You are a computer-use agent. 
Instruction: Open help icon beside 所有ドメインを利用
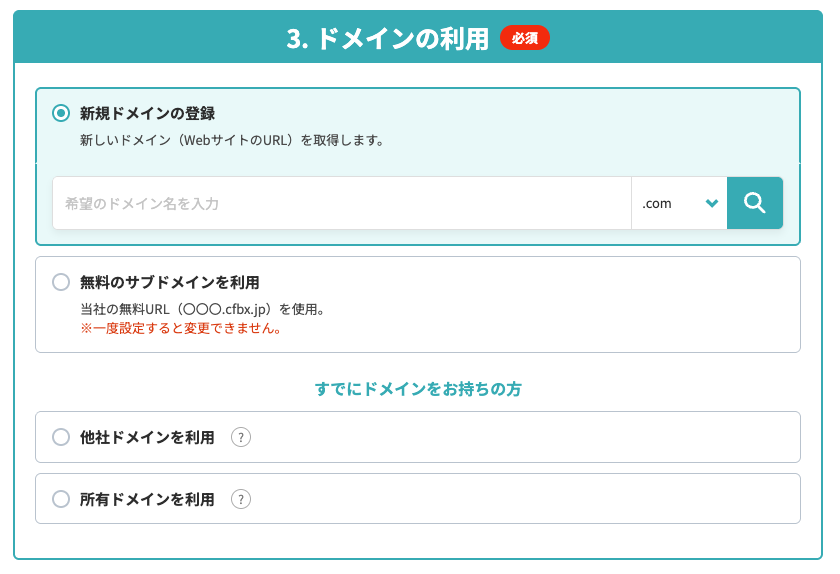(x=241, y=499)
